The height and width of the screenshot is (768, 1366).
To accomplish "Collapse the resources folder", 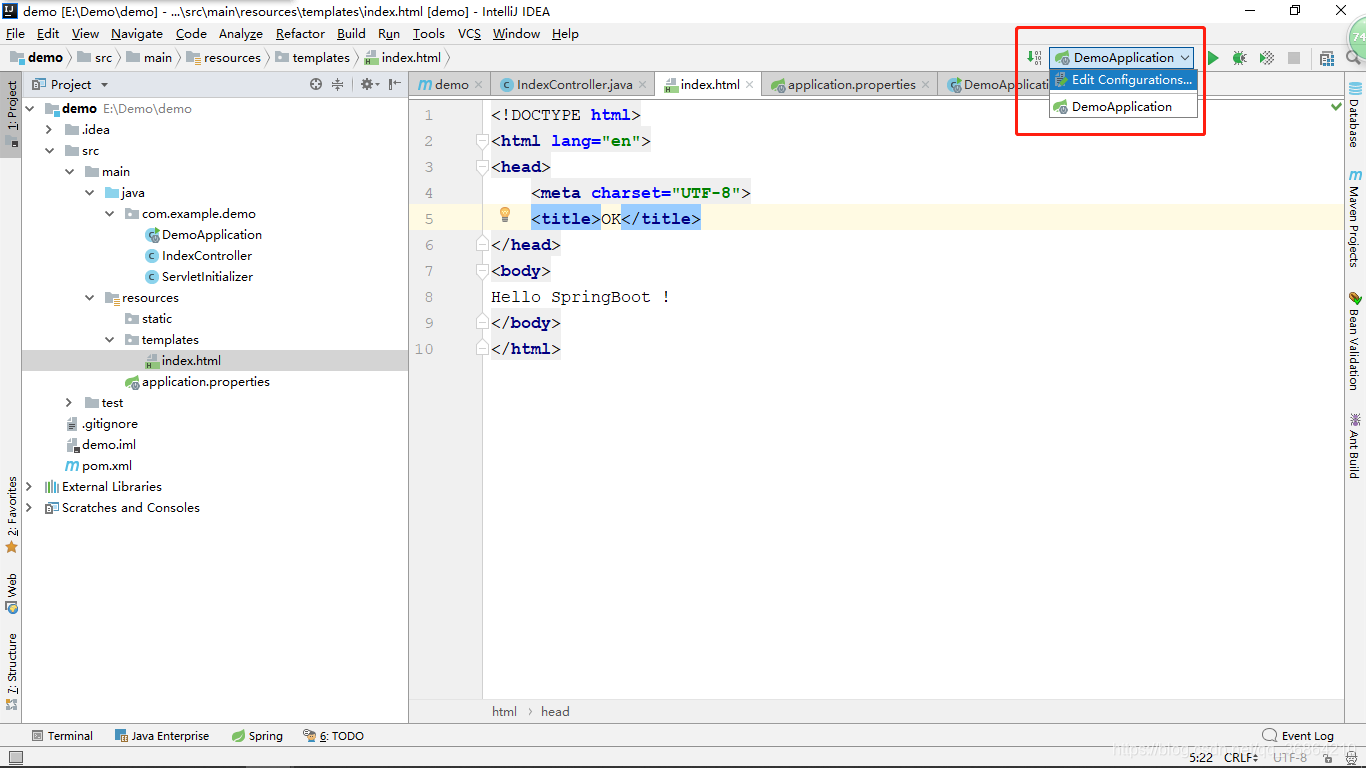I will pyautogui.click(x=90, y=297).
